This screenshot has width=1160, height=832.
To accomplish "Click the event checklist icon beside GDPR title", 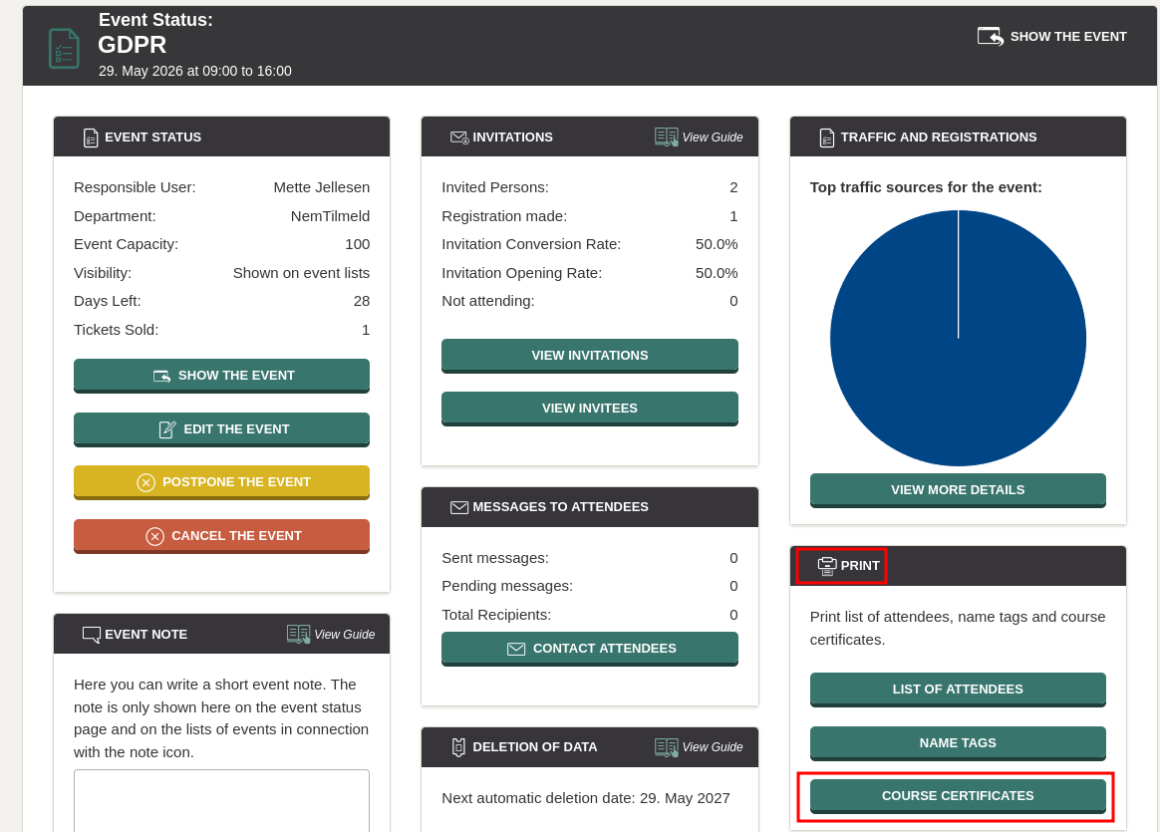I will tap(64, 48).
